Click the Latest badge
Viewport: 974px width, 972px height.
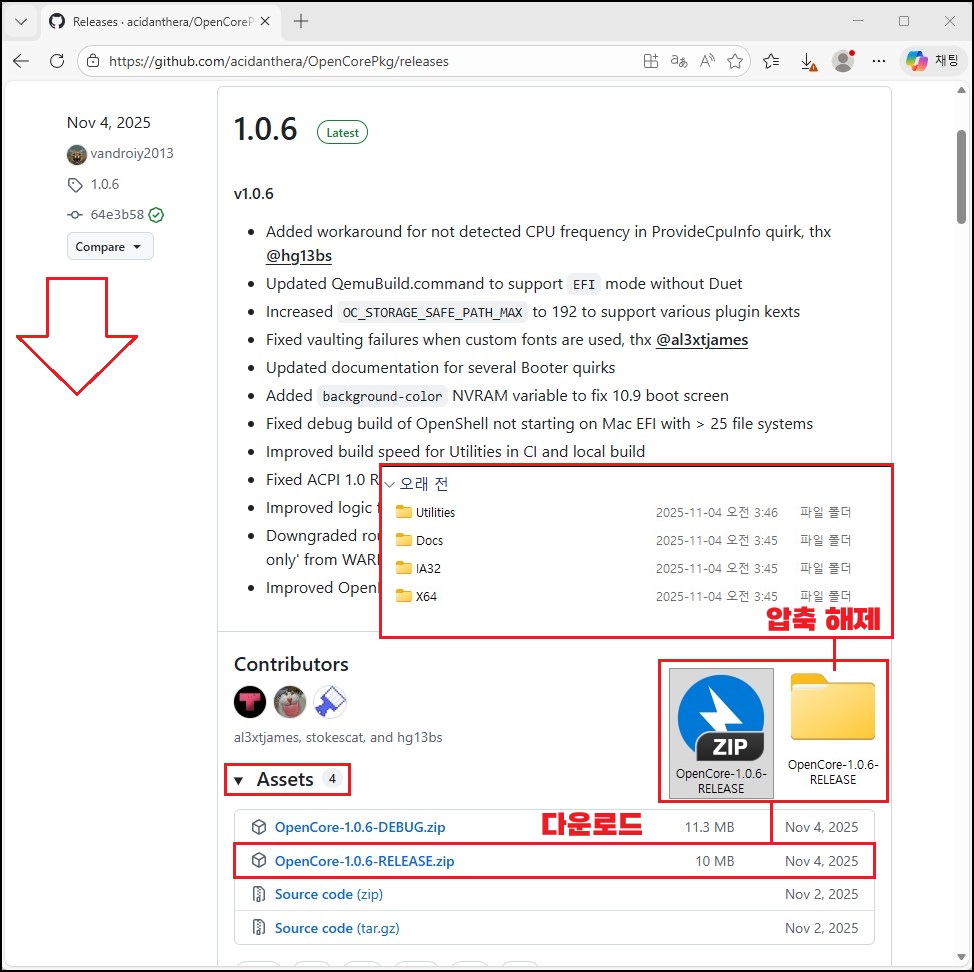point(342,132)
